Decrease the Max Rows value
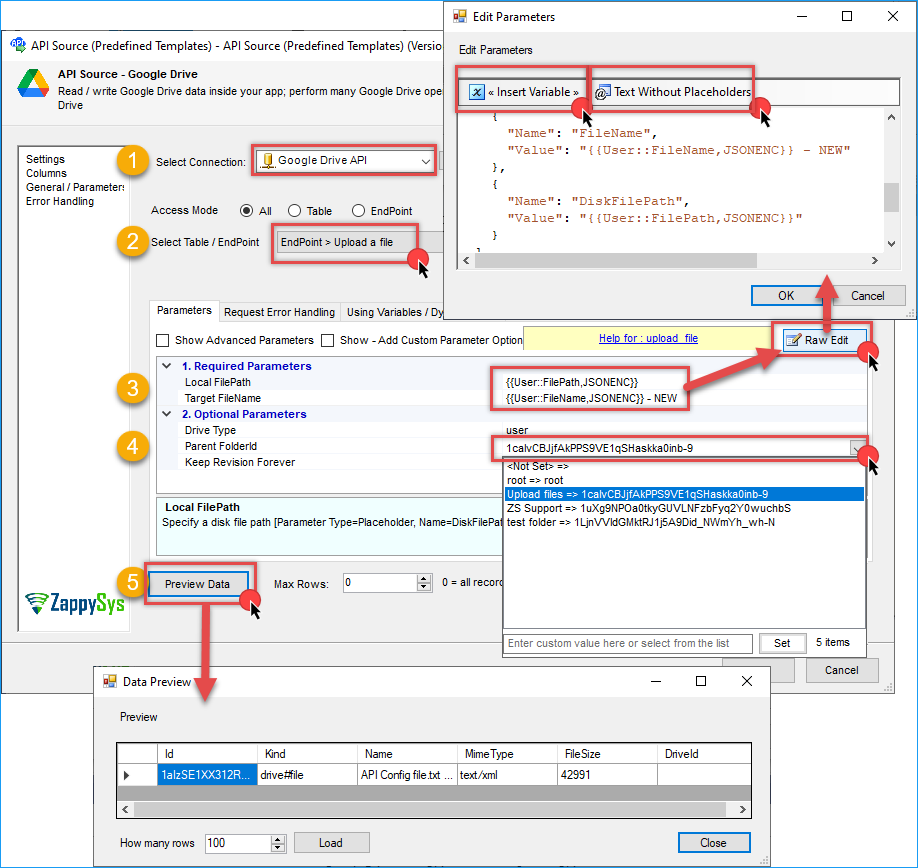This screenshot has height=868, width=918. coord(424,587)
